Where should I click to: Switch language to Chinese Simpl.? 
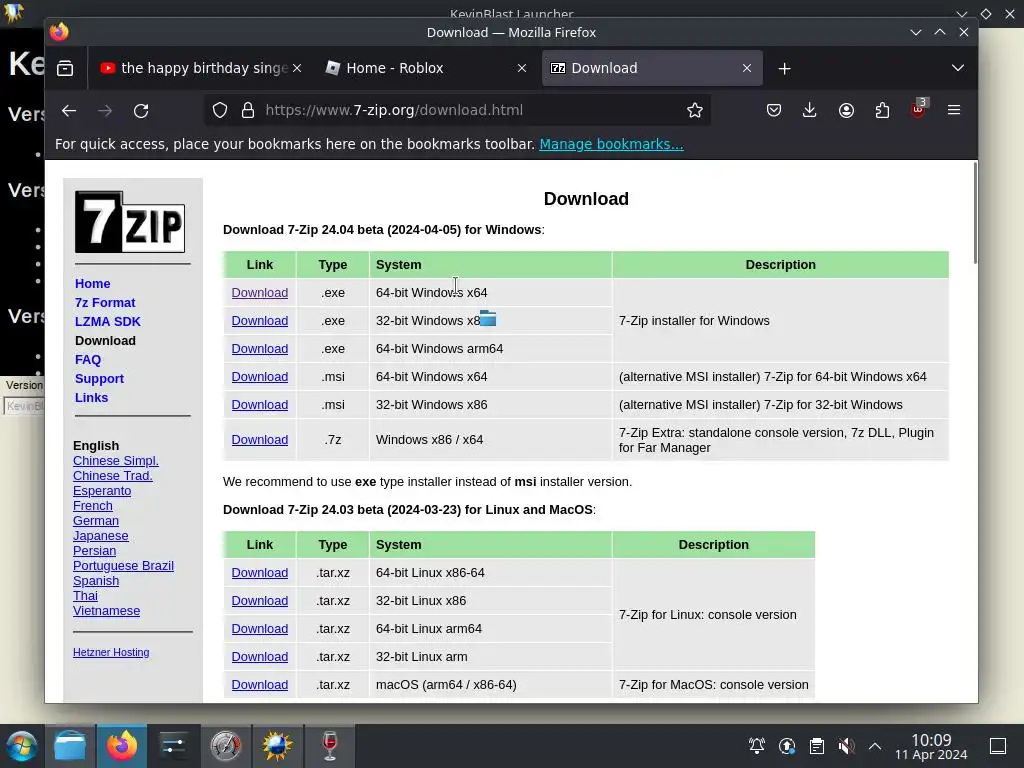tap(116, 460)
